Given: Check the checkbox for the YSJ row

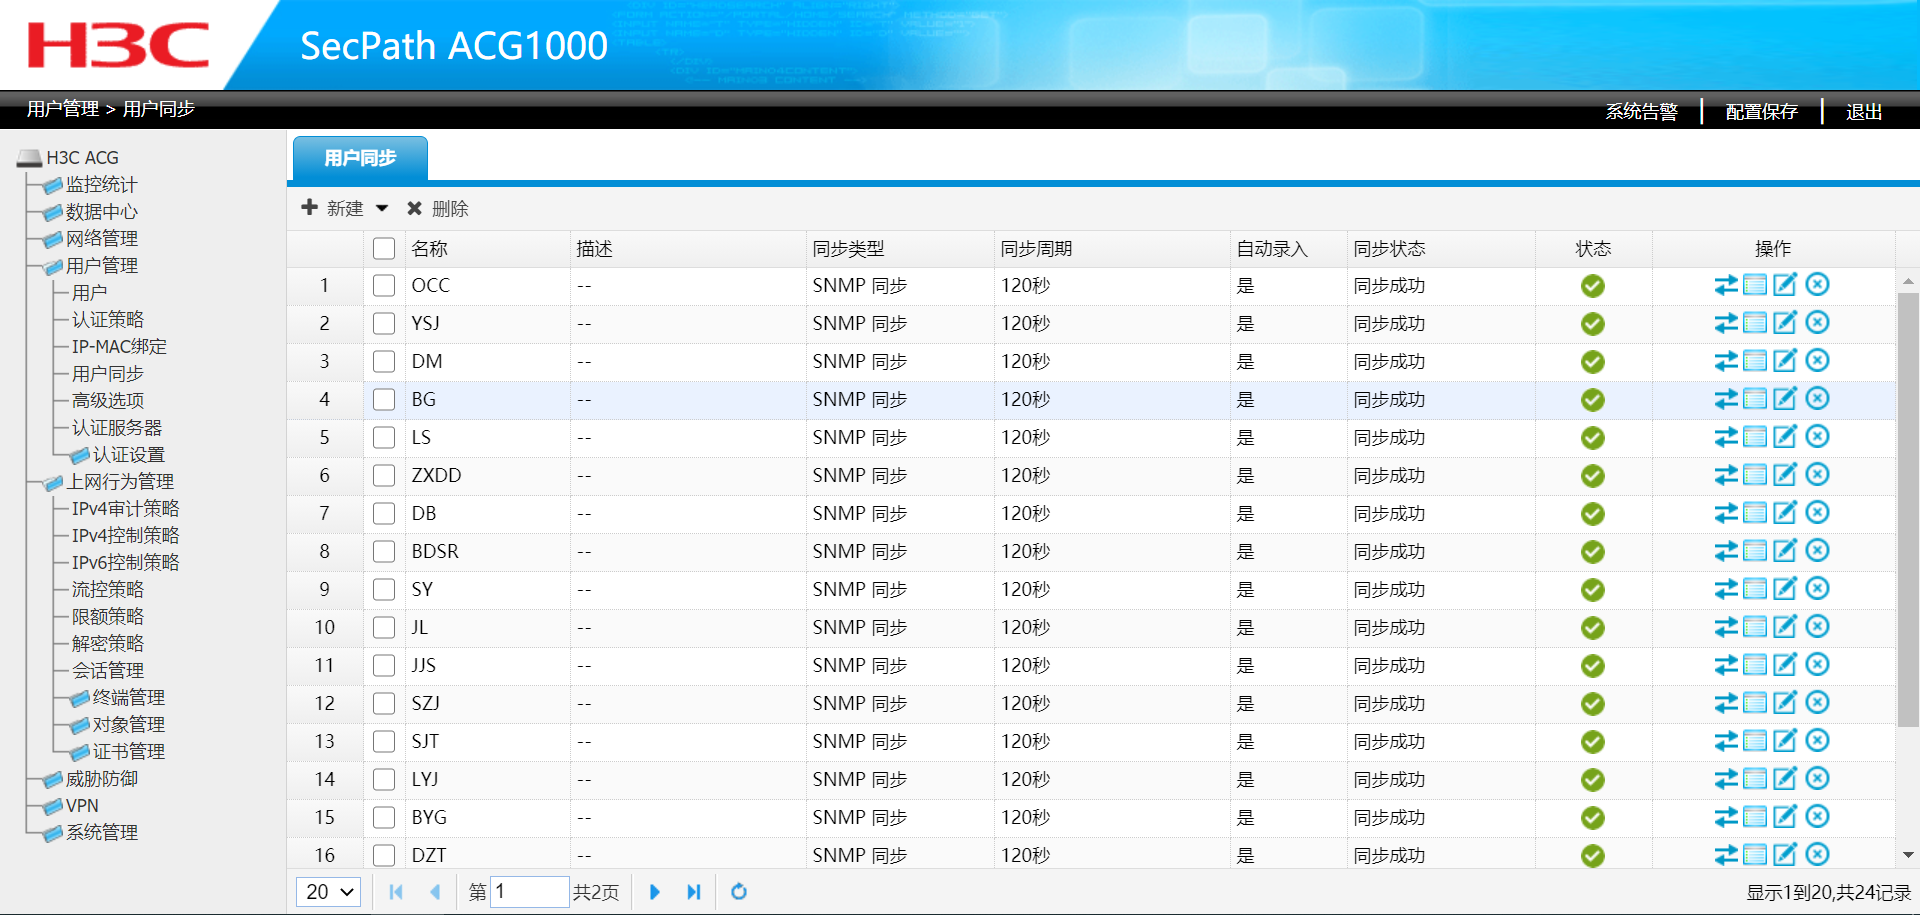Looking at the screenshot, I should click(x=384, y=324).
